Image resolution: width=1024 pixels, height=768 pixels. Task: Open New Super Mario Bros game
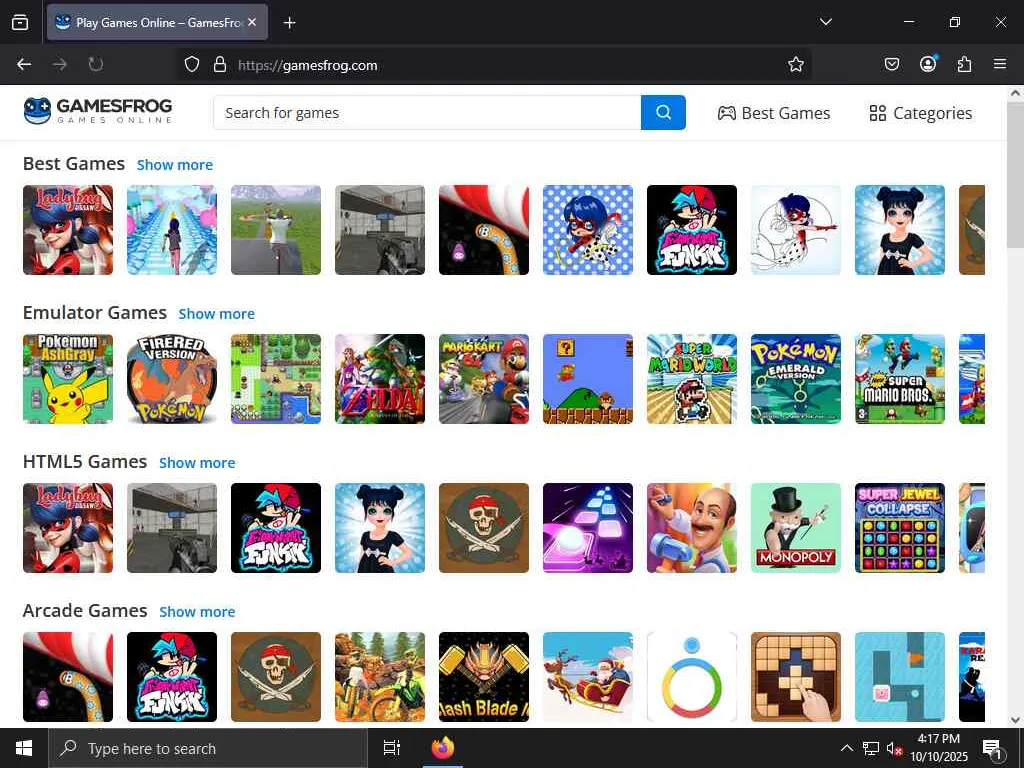(900, 379)
